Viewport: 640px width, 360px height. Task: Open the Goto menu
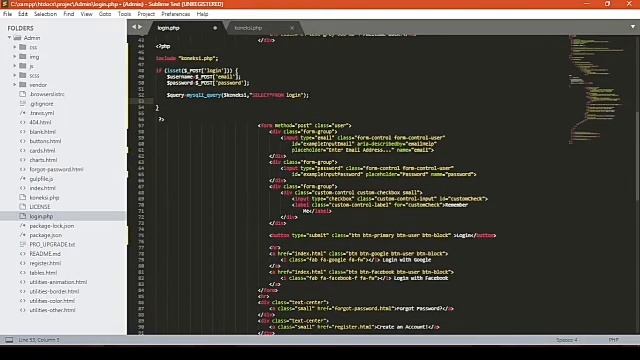click(105, 14)
